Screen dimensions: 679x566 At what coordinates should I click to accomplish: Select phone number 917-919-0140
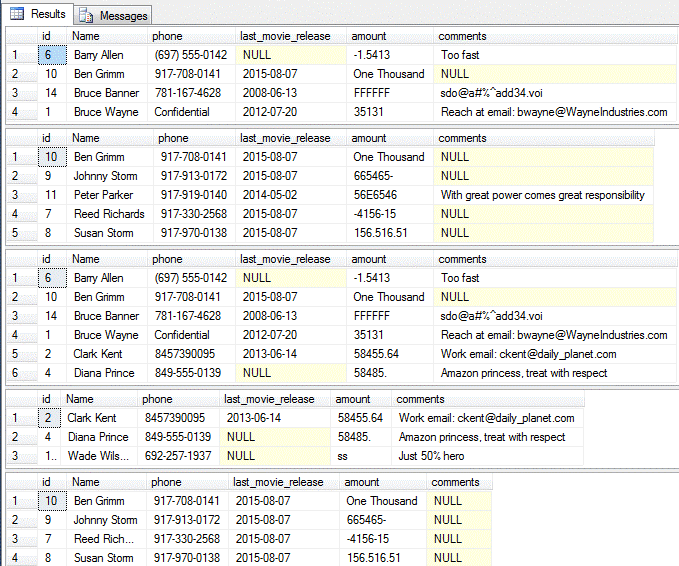(193, 195)
